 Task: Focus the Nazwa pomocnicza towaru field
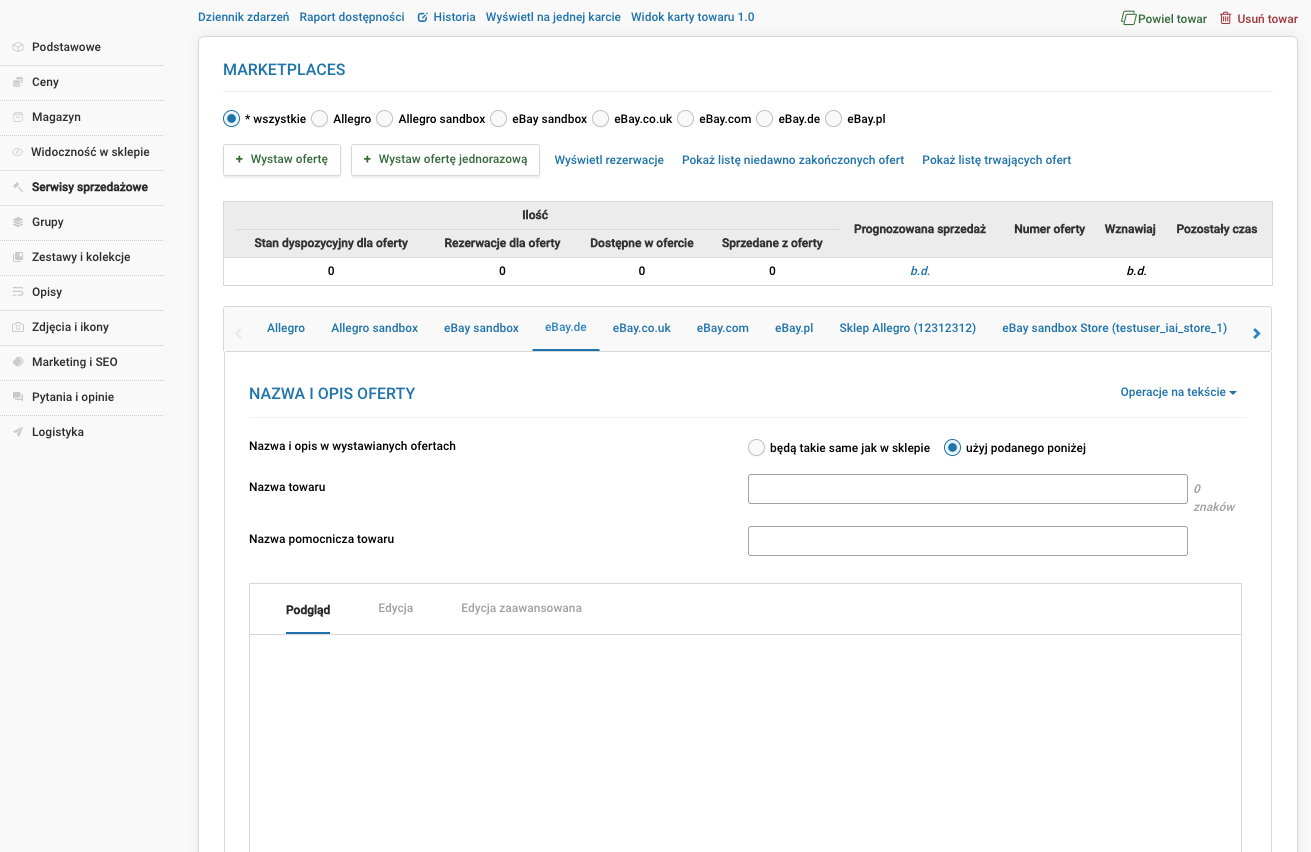[968, 541]
